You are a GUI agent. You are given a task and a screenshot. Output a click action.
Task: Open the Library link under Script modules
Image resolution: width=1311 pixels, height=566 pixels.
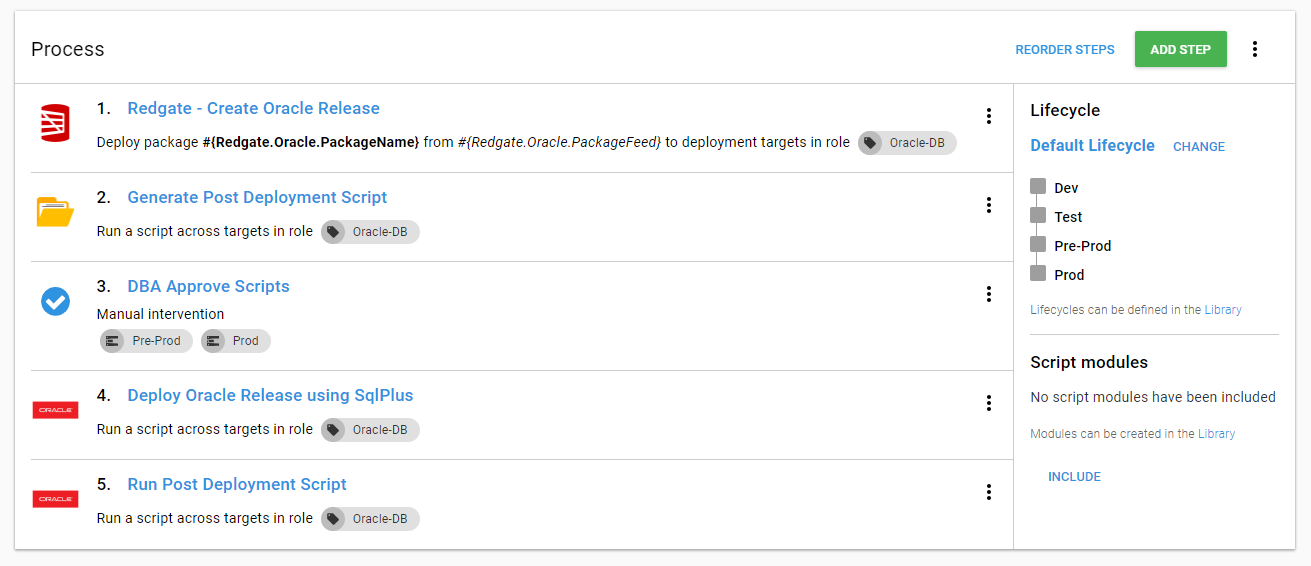[x=1216, y=434]
